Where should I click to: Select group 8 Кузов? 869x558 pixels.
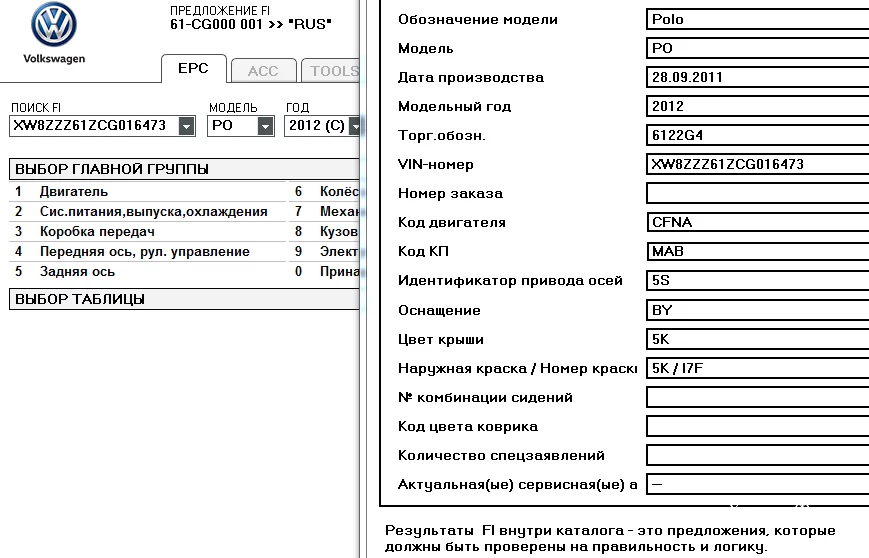(x=324, y=232)
